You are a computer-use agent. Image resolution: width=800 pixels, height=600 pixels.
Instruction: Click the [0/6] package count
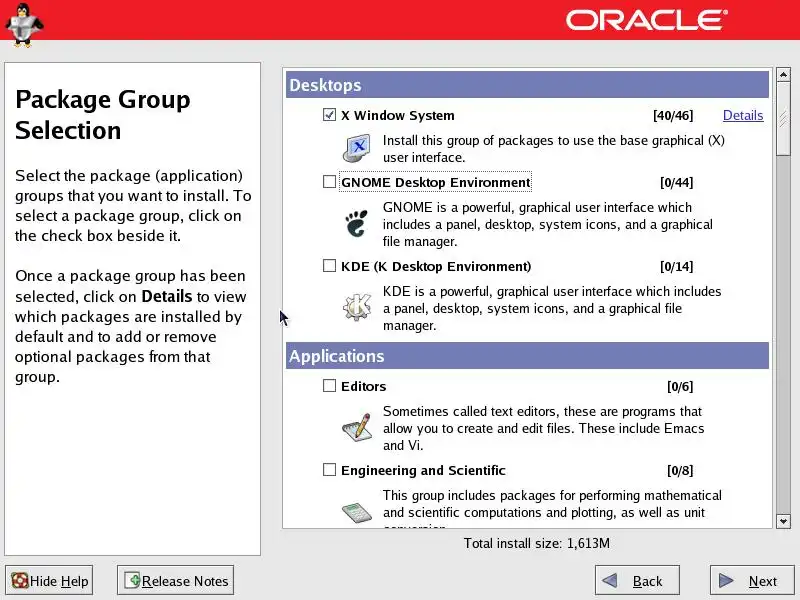tap(680, 386)
